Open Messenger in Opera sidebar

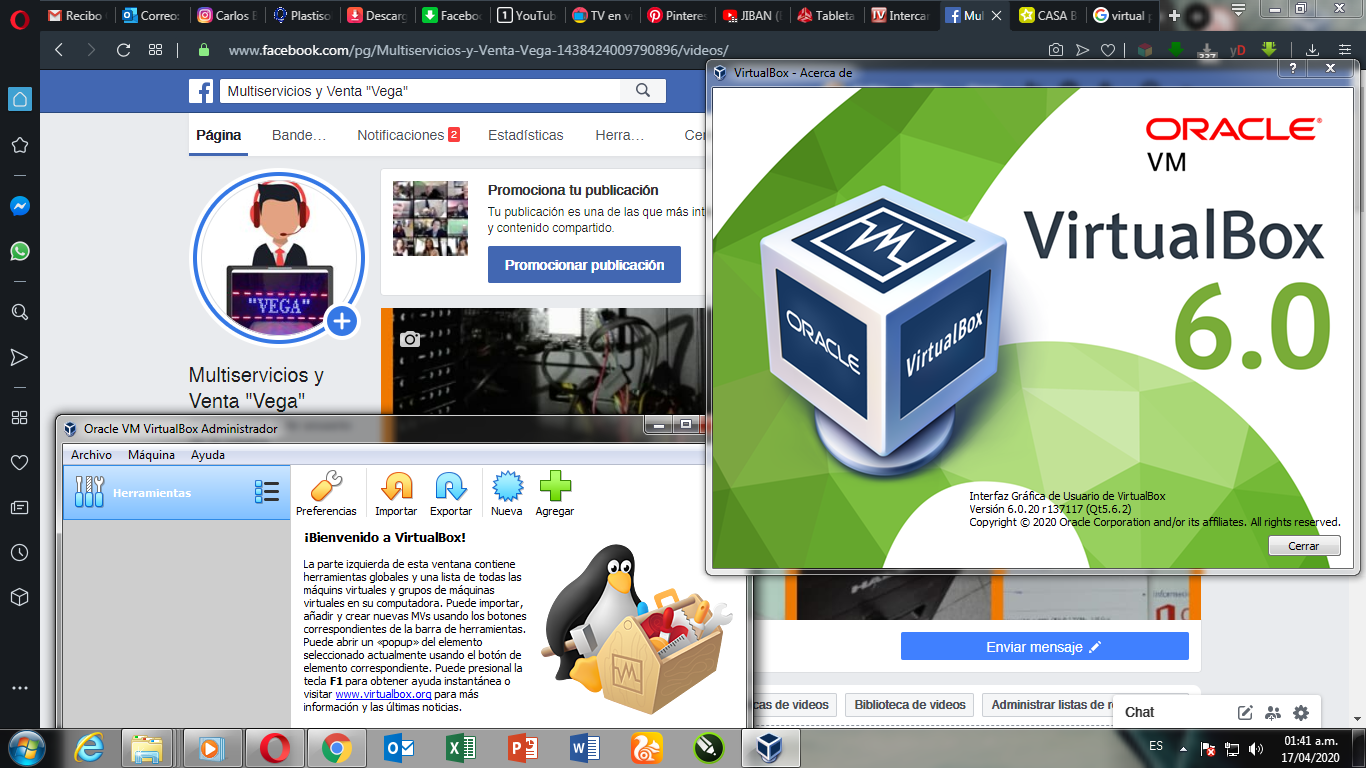pos(19,206)
